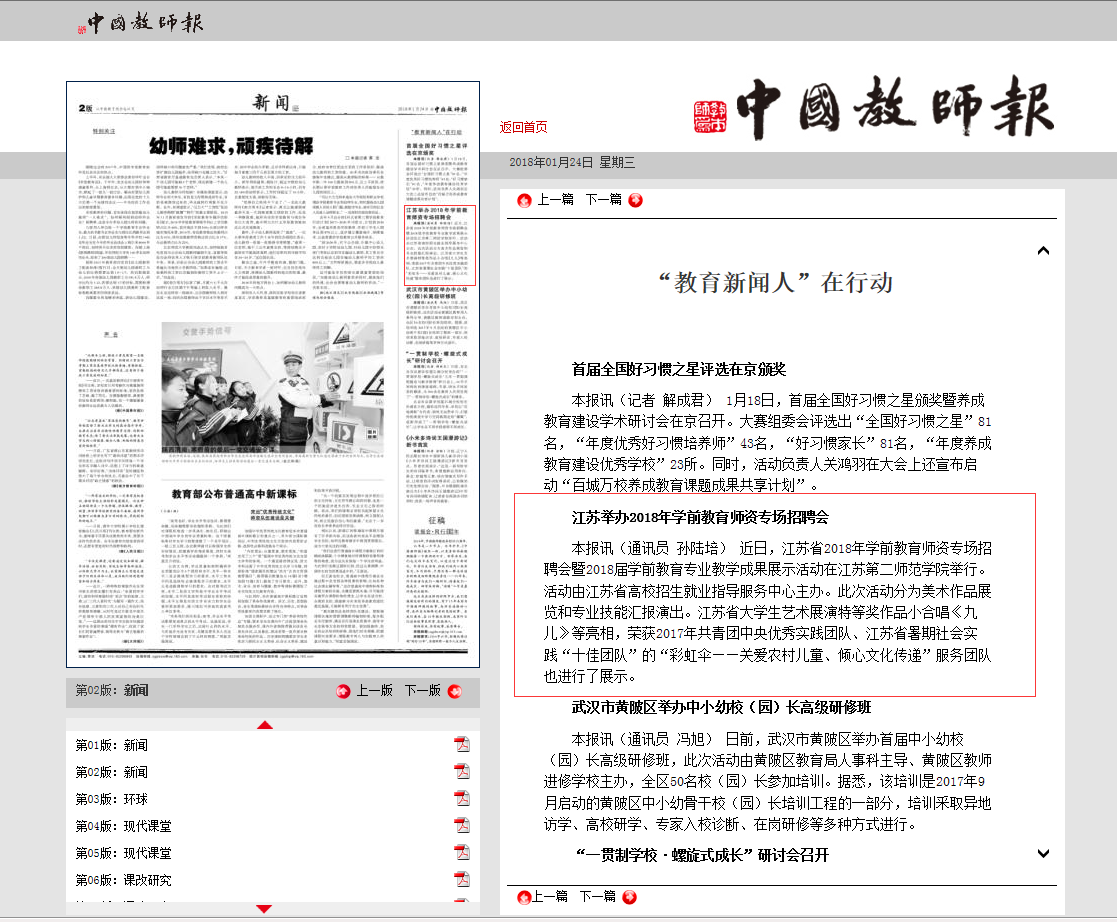Open the PDF icon for 第04版 现代课堂

pyautogui.click(x=462, y=826)
